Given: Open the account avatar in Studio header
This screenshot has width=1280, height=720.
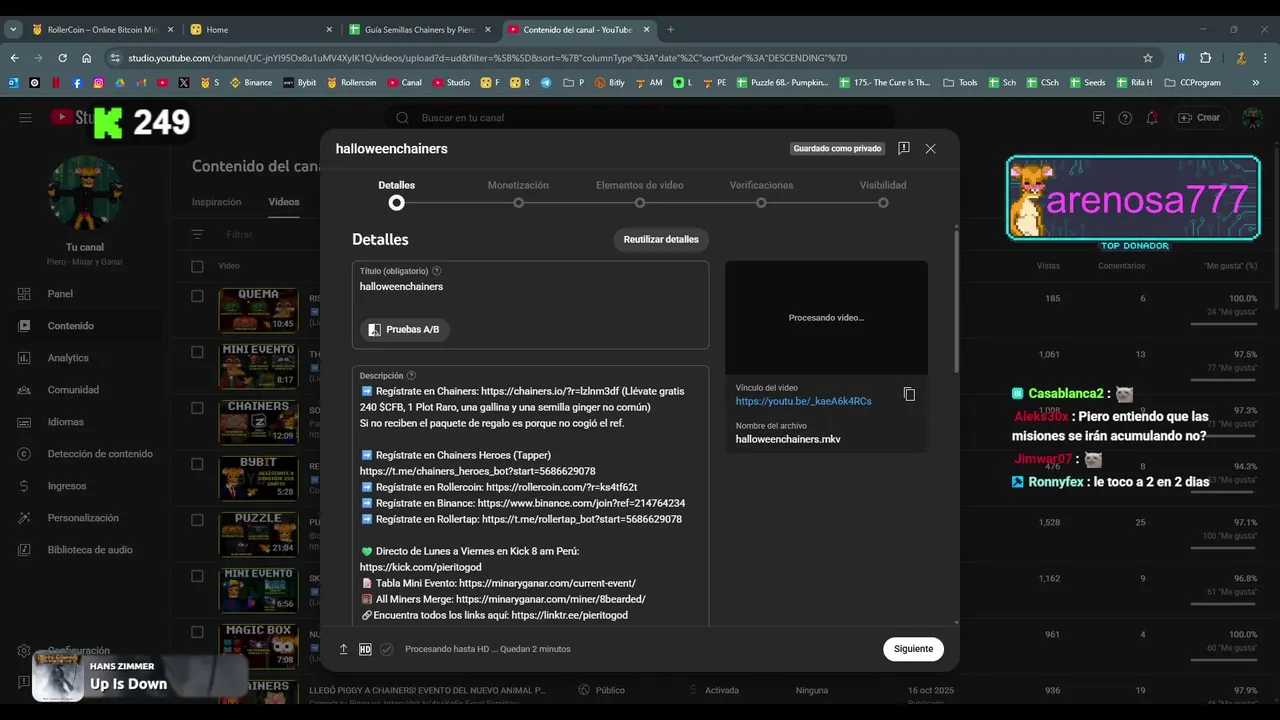Looking at the screenshot, I should (1252, 118).
